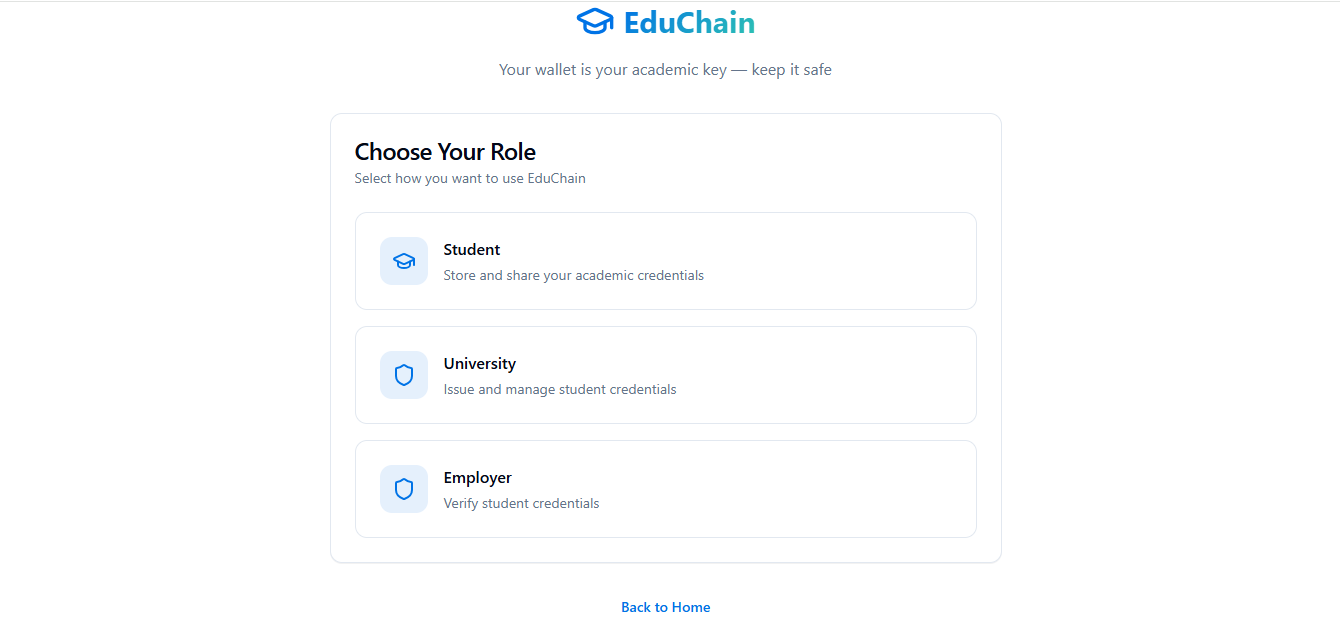
Task: Choose the Employer role card
Action: [665, 489]
